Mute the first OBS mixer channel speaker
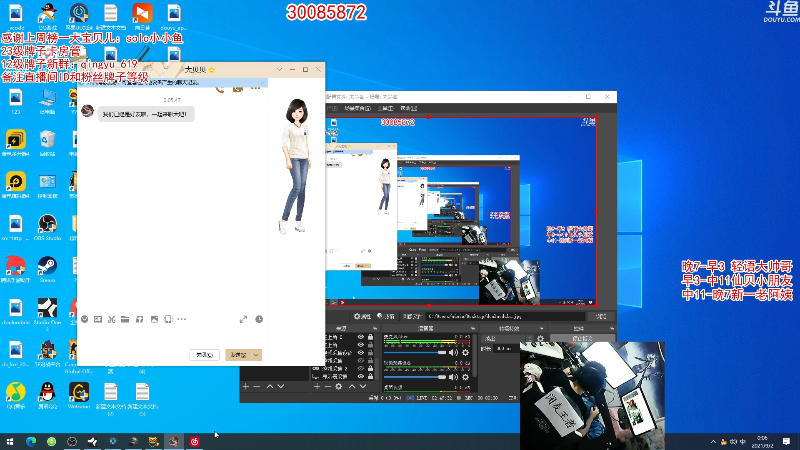This screenshot has height=450, width=800. [x=453, y=353]
